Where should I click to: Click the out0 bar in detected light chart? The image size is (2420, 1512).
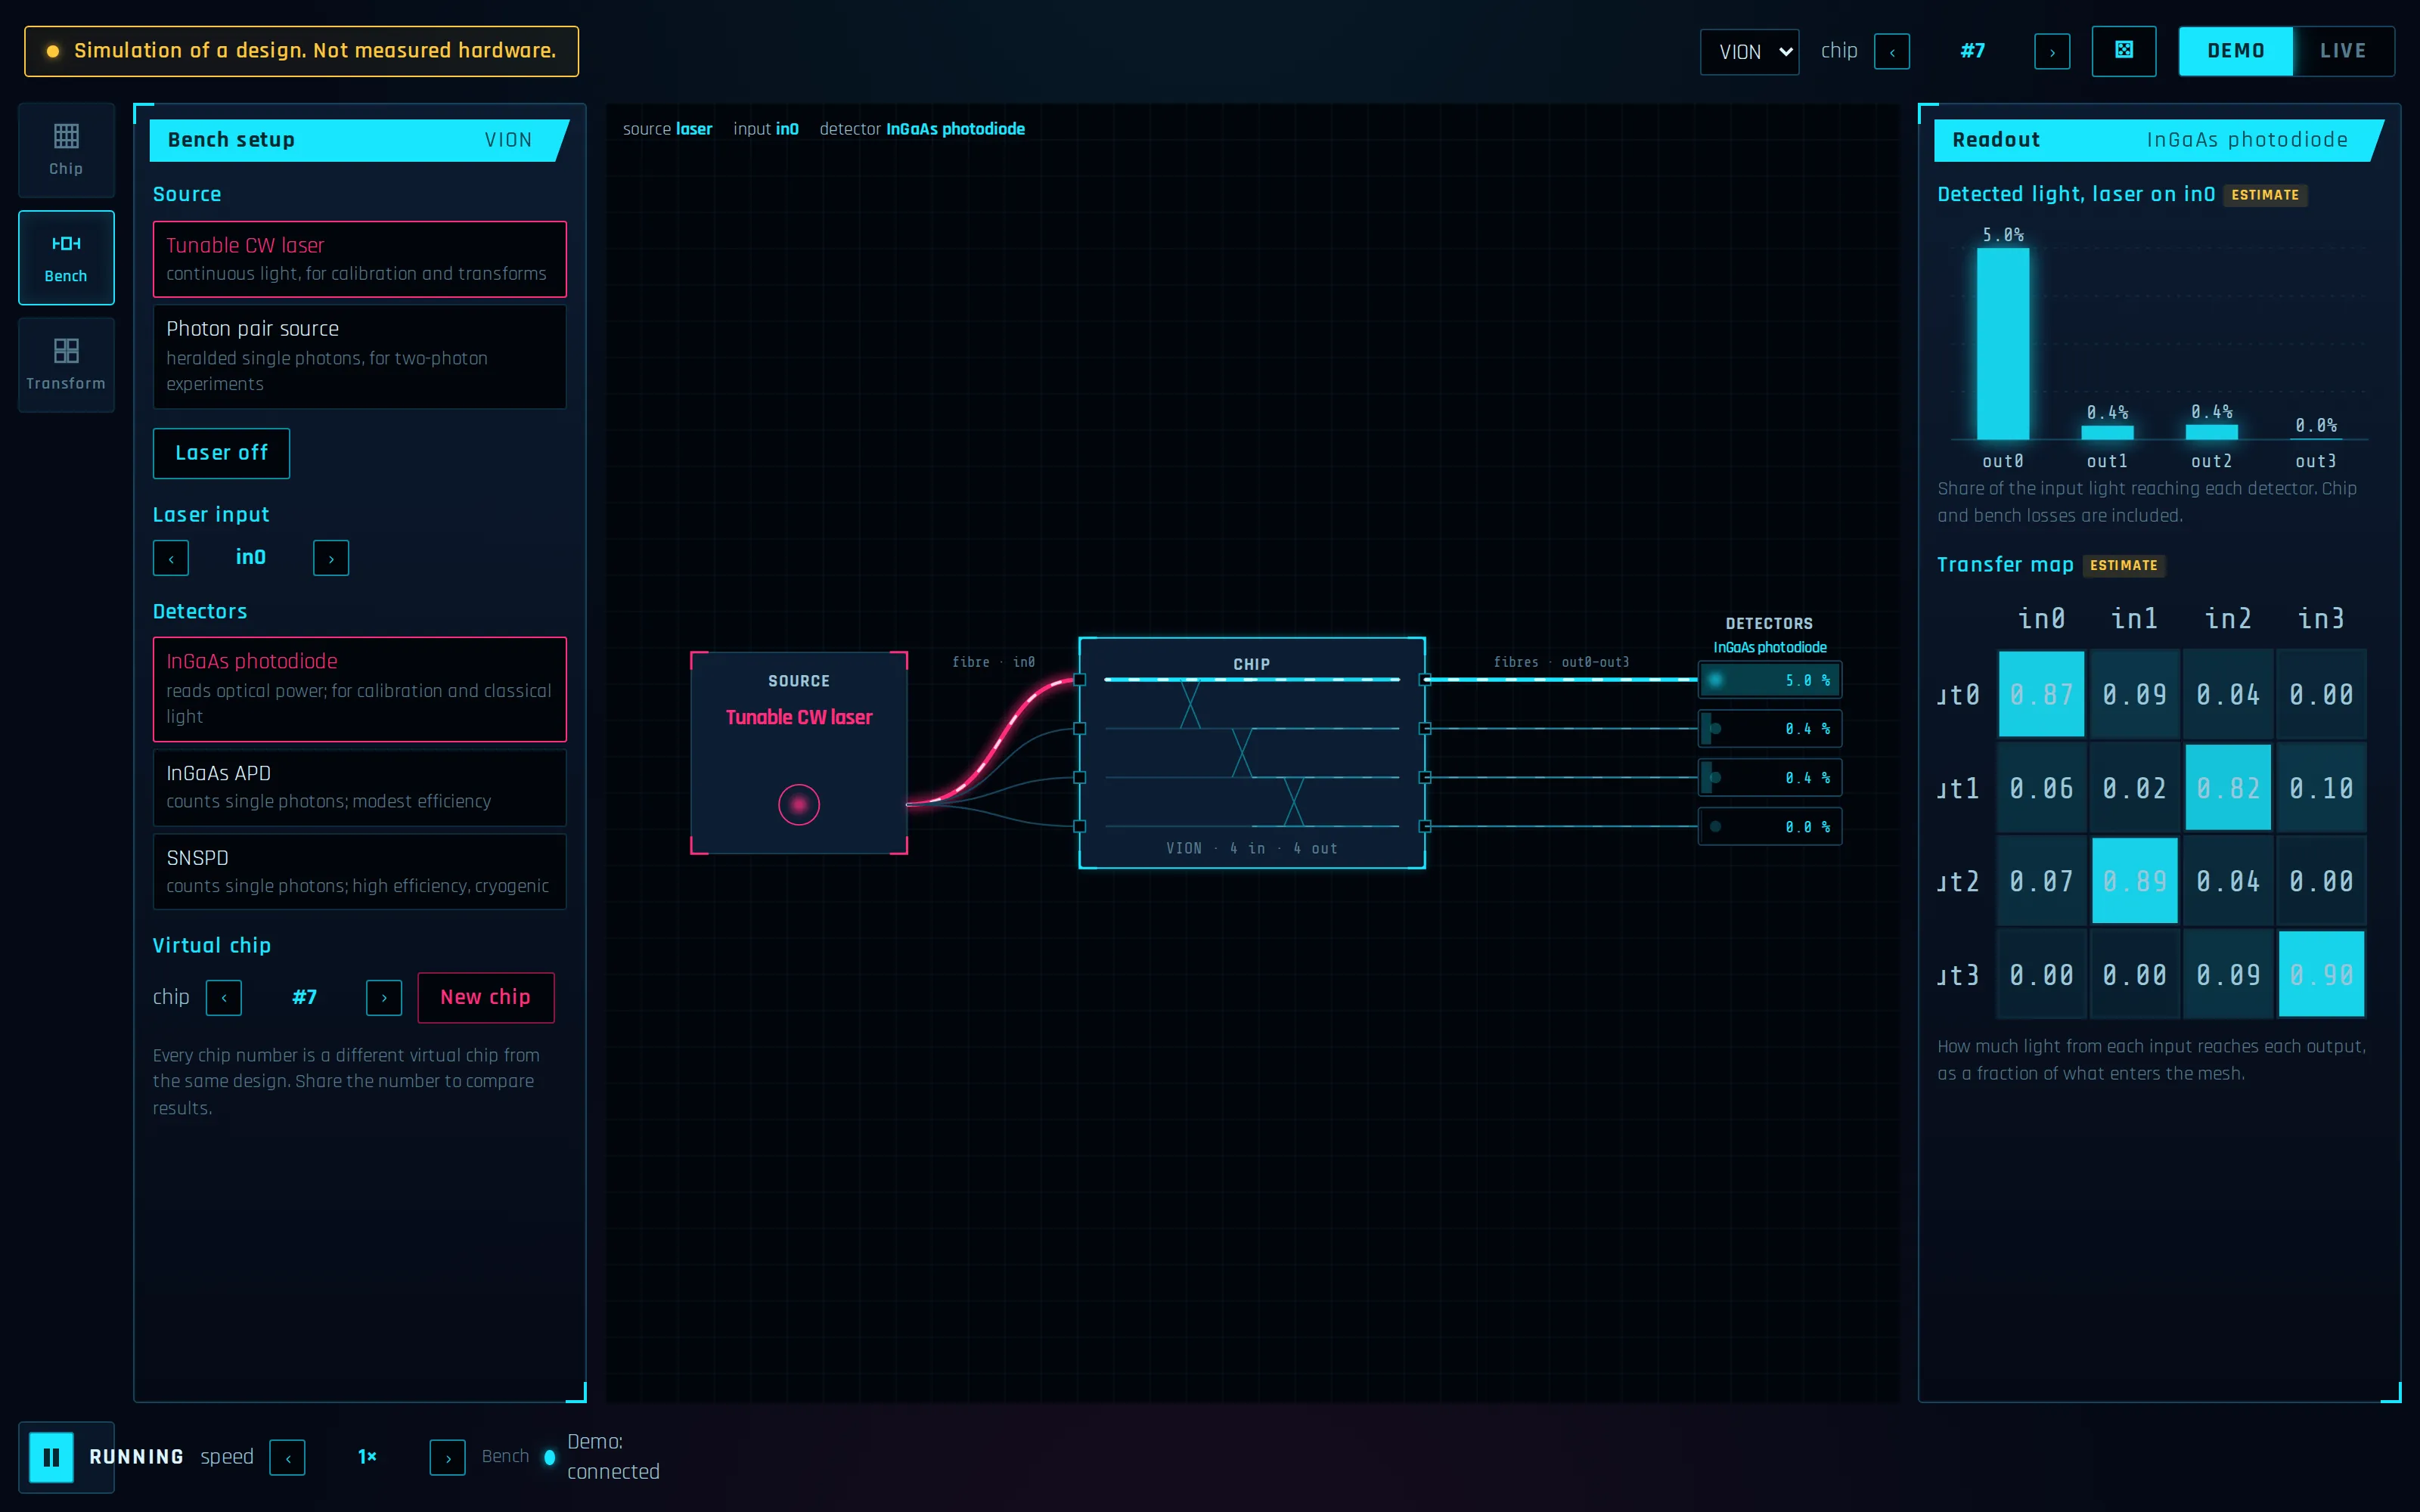[x=2003, y=344]
